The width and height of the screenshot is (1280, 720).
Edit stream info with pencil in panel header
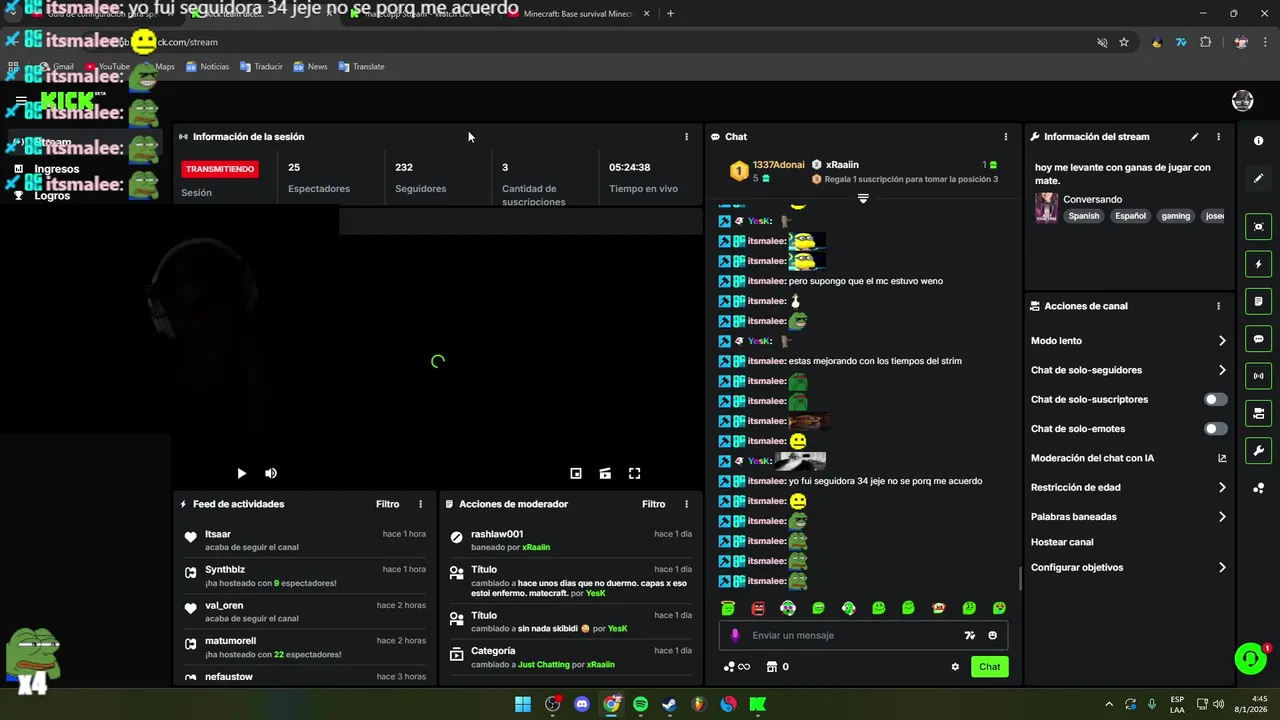1194,137
